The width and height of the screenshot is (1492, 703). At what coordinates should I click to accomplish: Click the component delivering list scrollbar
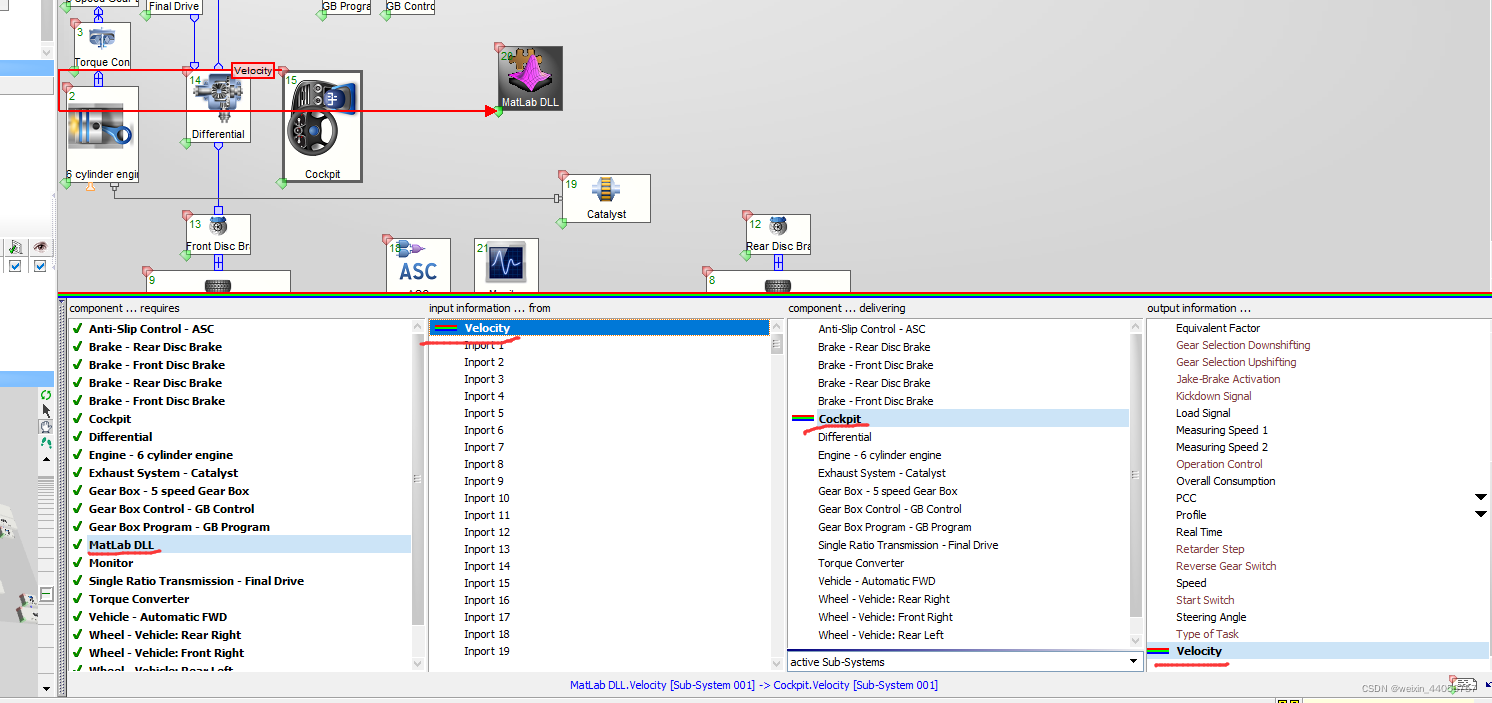coord(1136,476)
